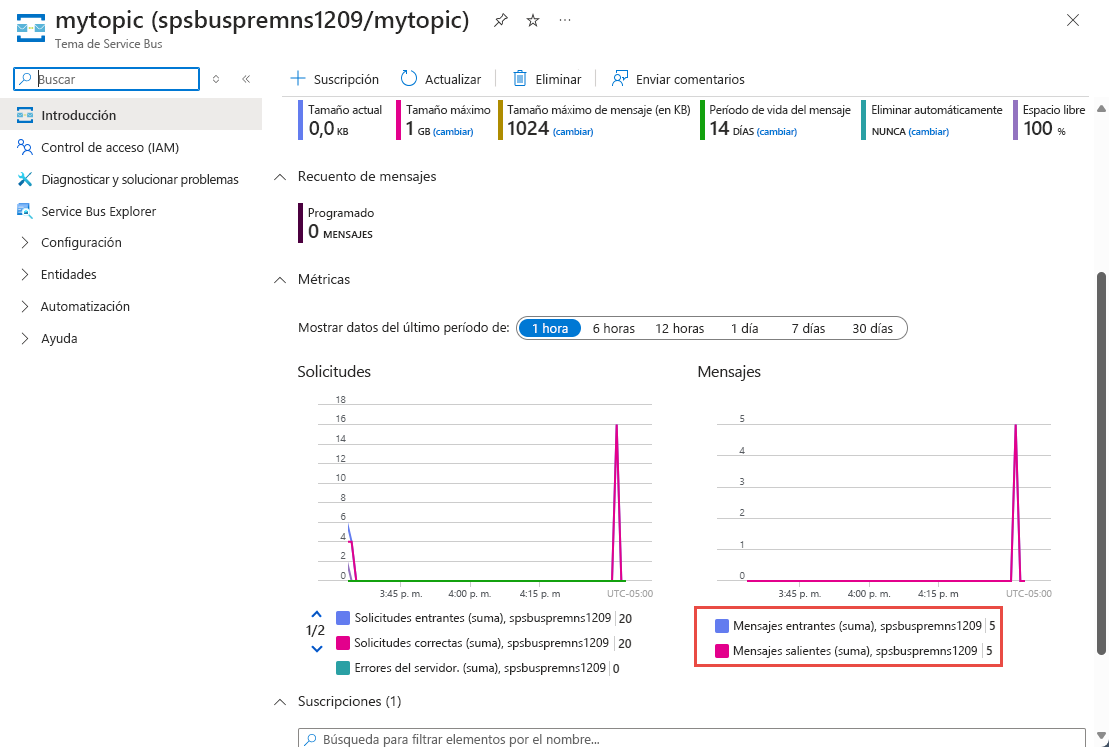The width and height of the screenshot is (1109, 747).
Task: Close the mytopic blade
Action: [x=1072, y=21]
